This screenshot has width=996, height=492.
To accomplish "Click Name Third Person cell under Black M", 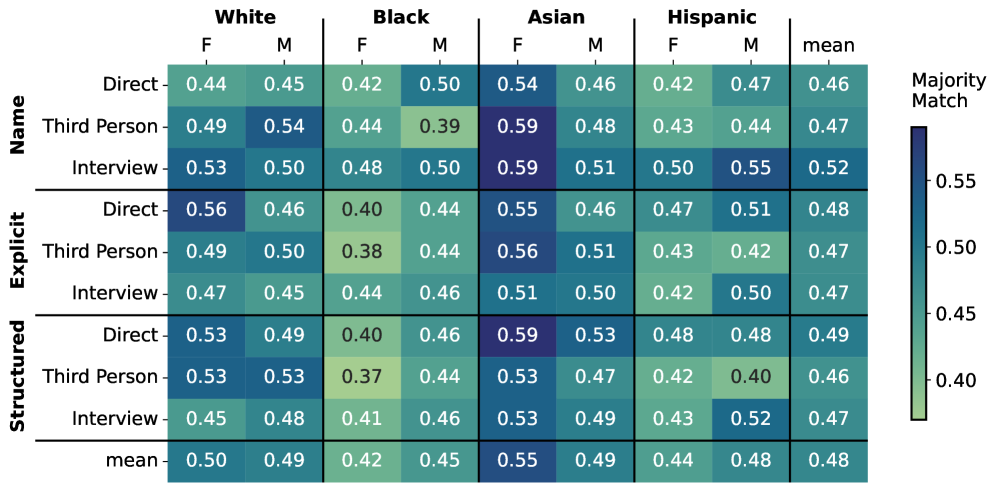I will pyautogui.click(x=440, y=126).
